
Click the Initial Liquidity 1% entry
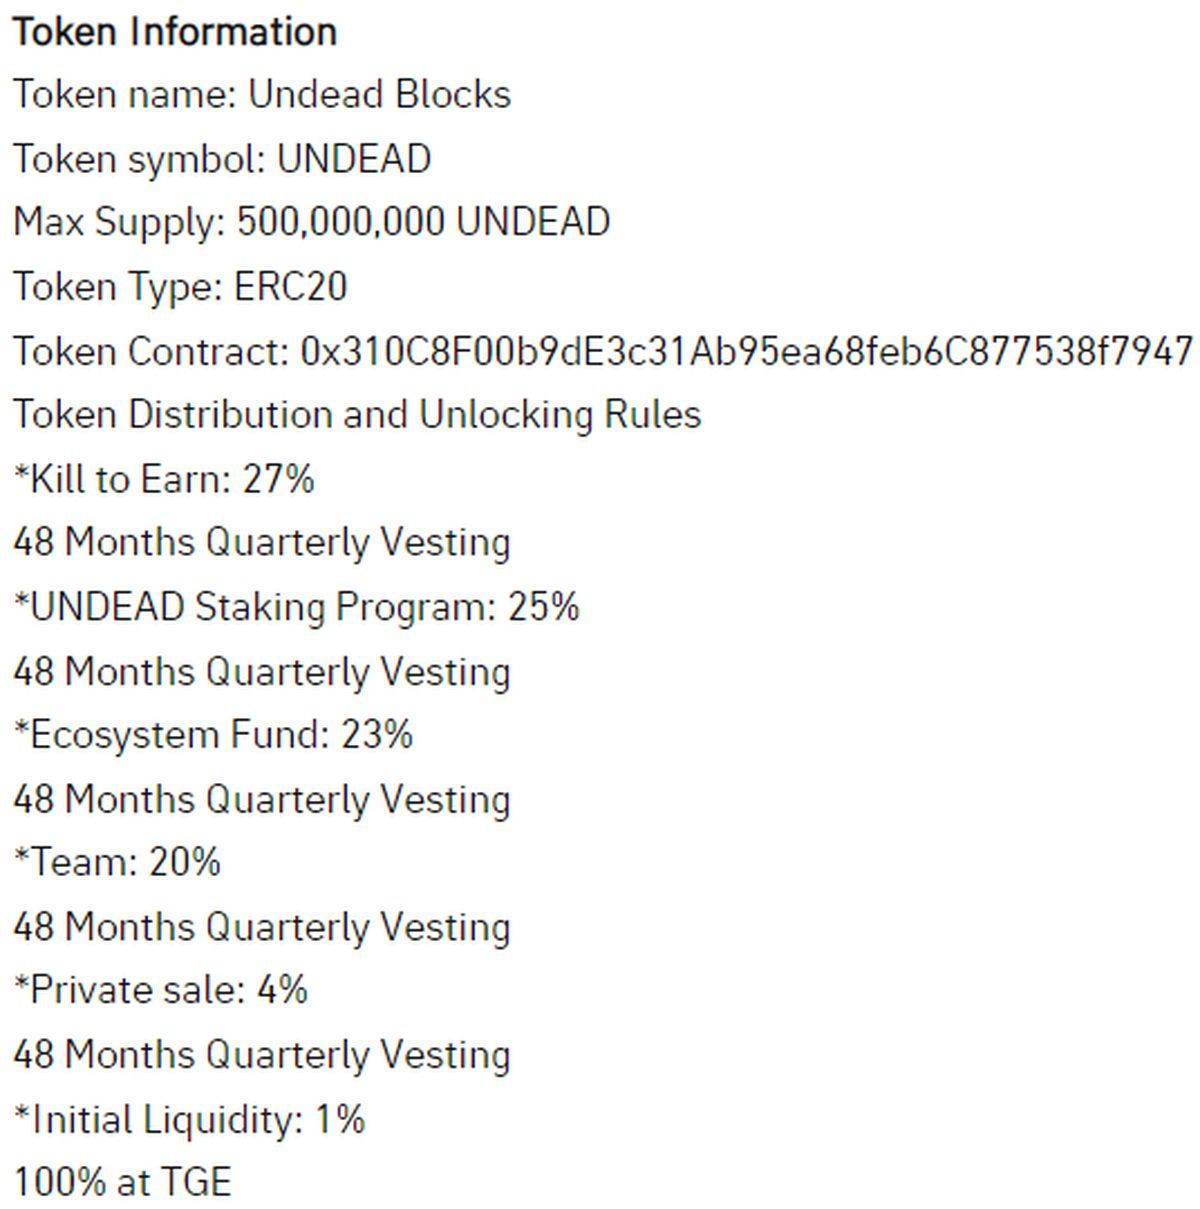point(189,1119)
